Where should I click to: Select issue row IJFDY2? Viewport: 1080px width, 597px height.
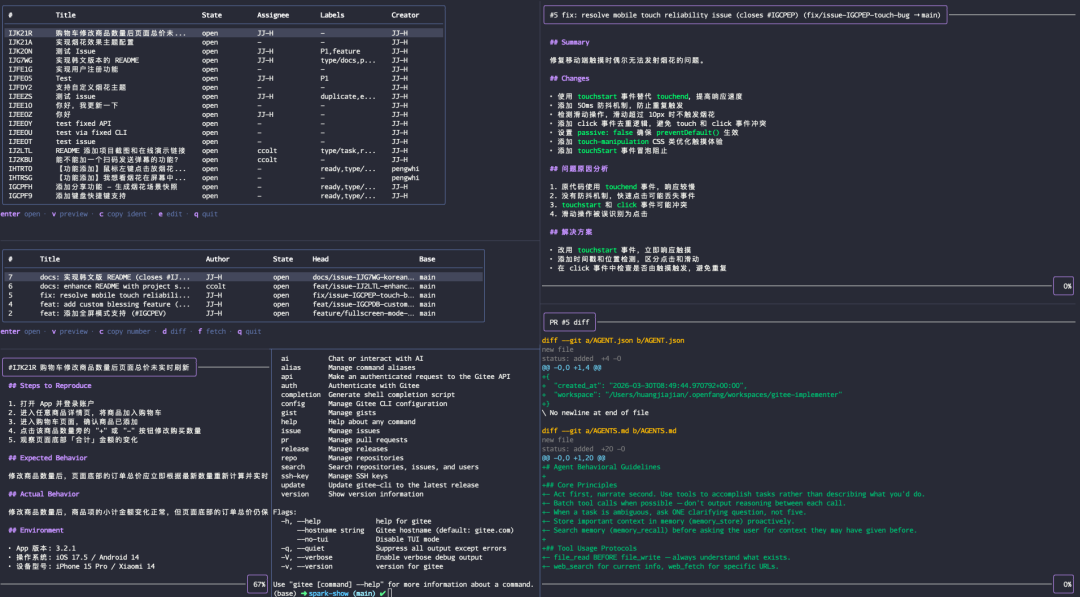(224, 87)
